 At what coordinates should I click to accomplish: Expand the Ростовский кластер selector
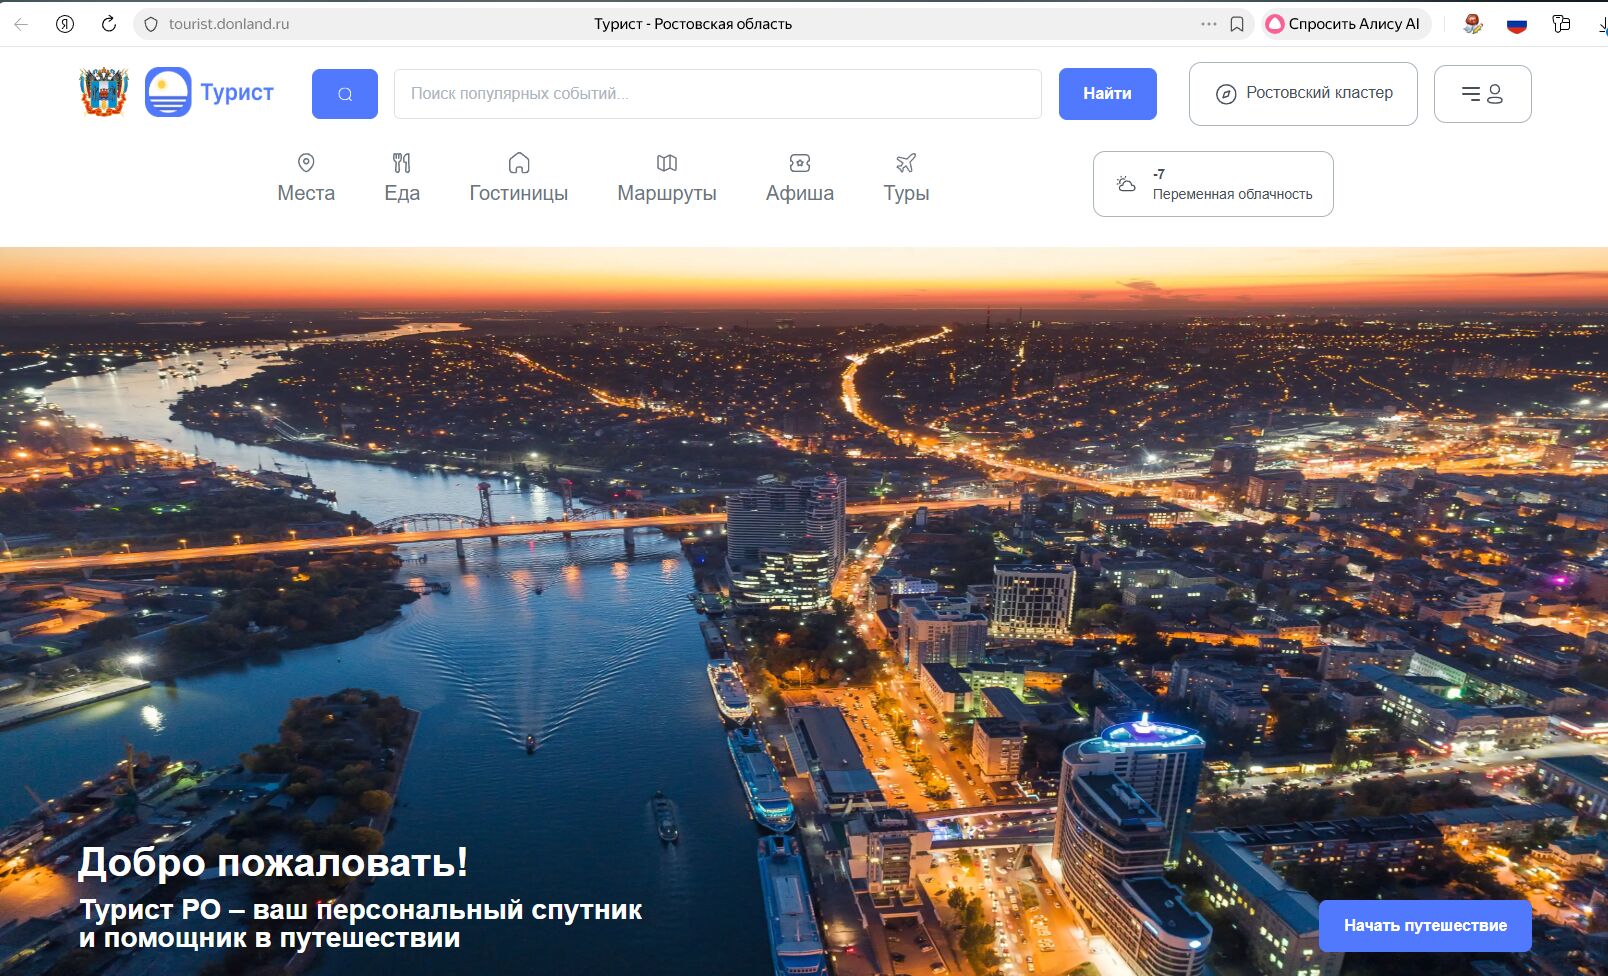pos(1302,94)
